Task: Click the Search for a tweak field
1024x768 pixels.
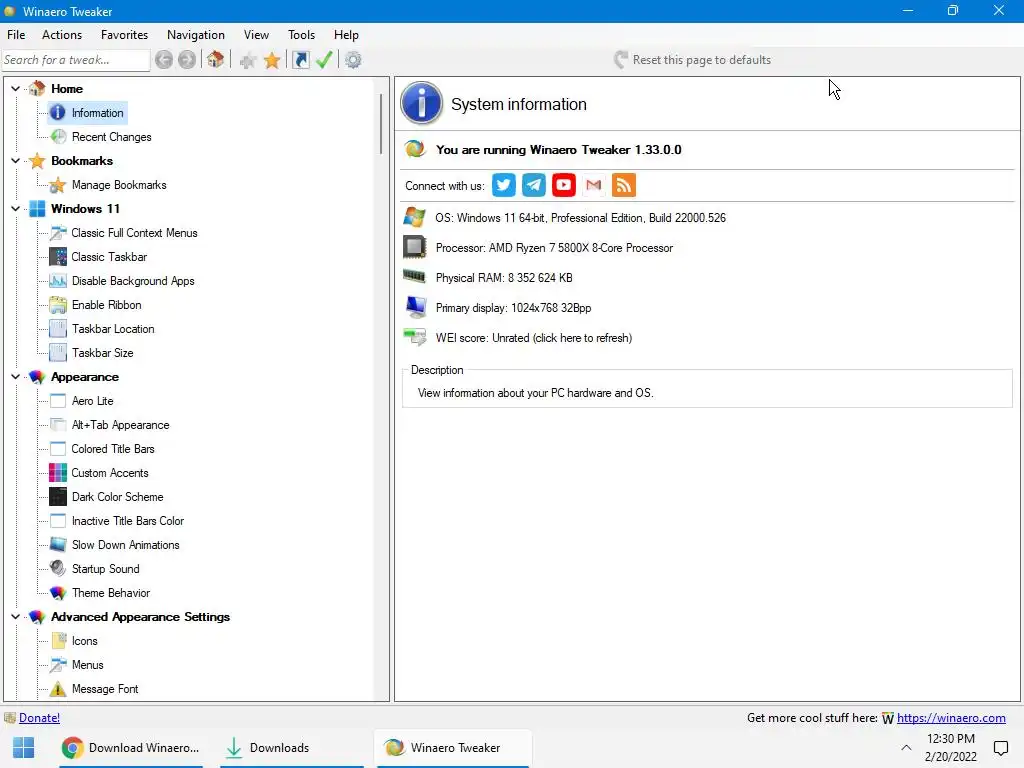Action: (x=76, y=60)
